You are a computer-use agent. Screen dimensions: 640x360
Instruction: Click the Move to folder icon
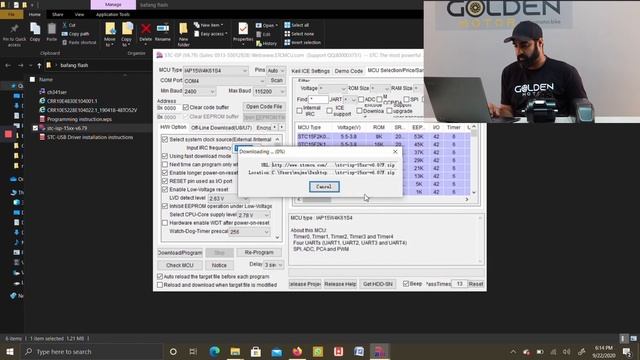point(110,29)
